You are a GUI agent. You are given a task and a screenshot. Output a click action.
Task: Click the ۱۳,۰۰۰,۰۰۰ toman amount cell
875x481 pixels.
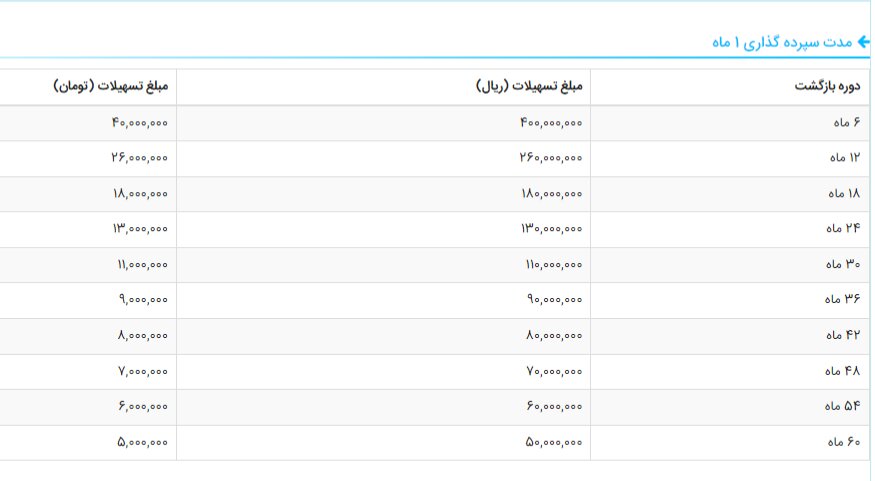140,229
